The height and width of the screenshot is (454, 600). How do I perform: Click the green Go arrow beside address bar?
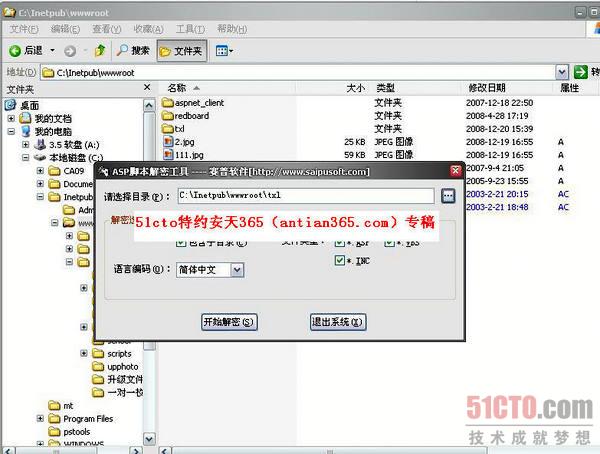[580, 72]
